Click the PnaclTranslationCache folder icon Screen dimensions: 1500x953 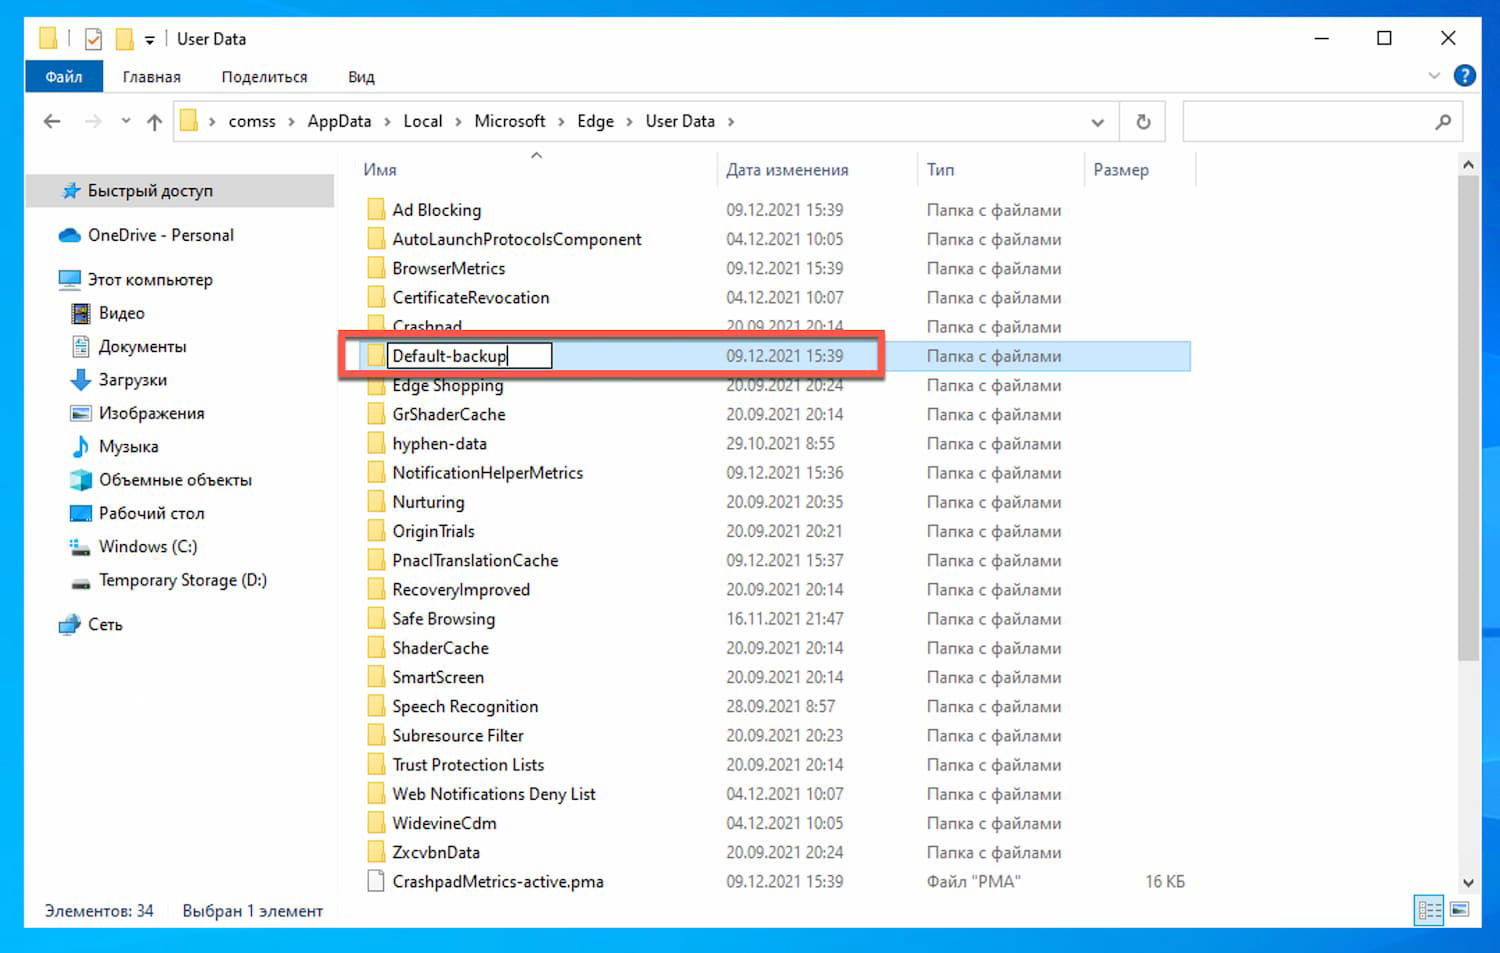click(376, 560)
